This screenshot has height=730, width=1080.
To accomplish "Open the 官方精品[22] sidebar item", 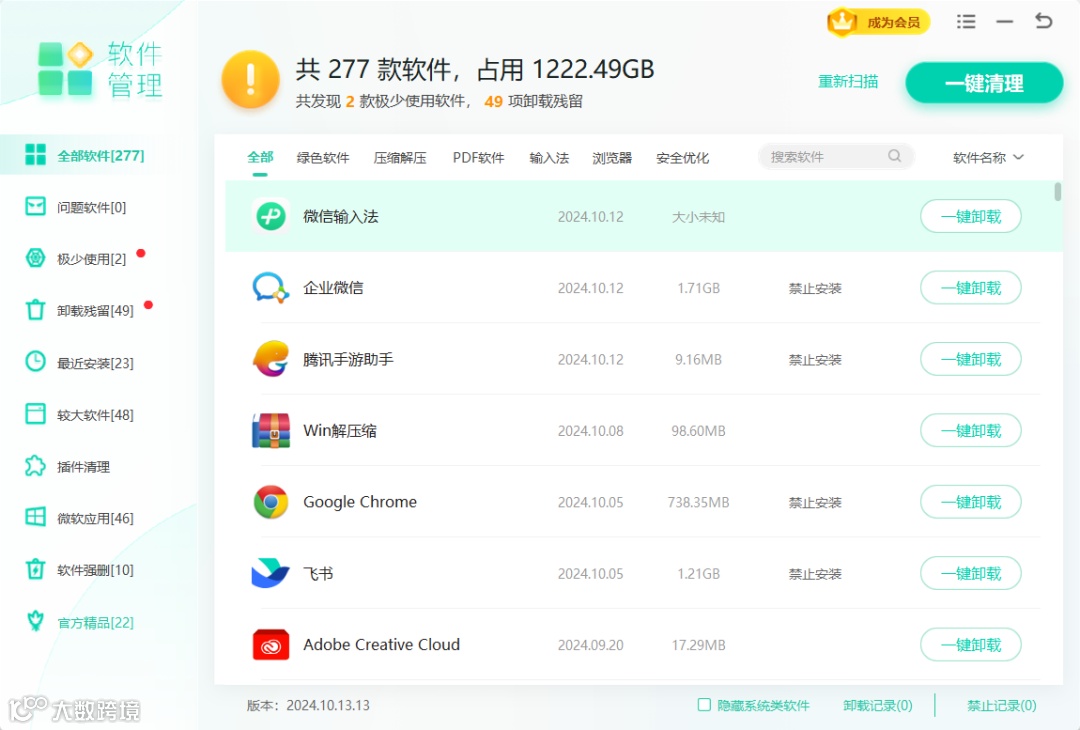I will coord(98,622).
